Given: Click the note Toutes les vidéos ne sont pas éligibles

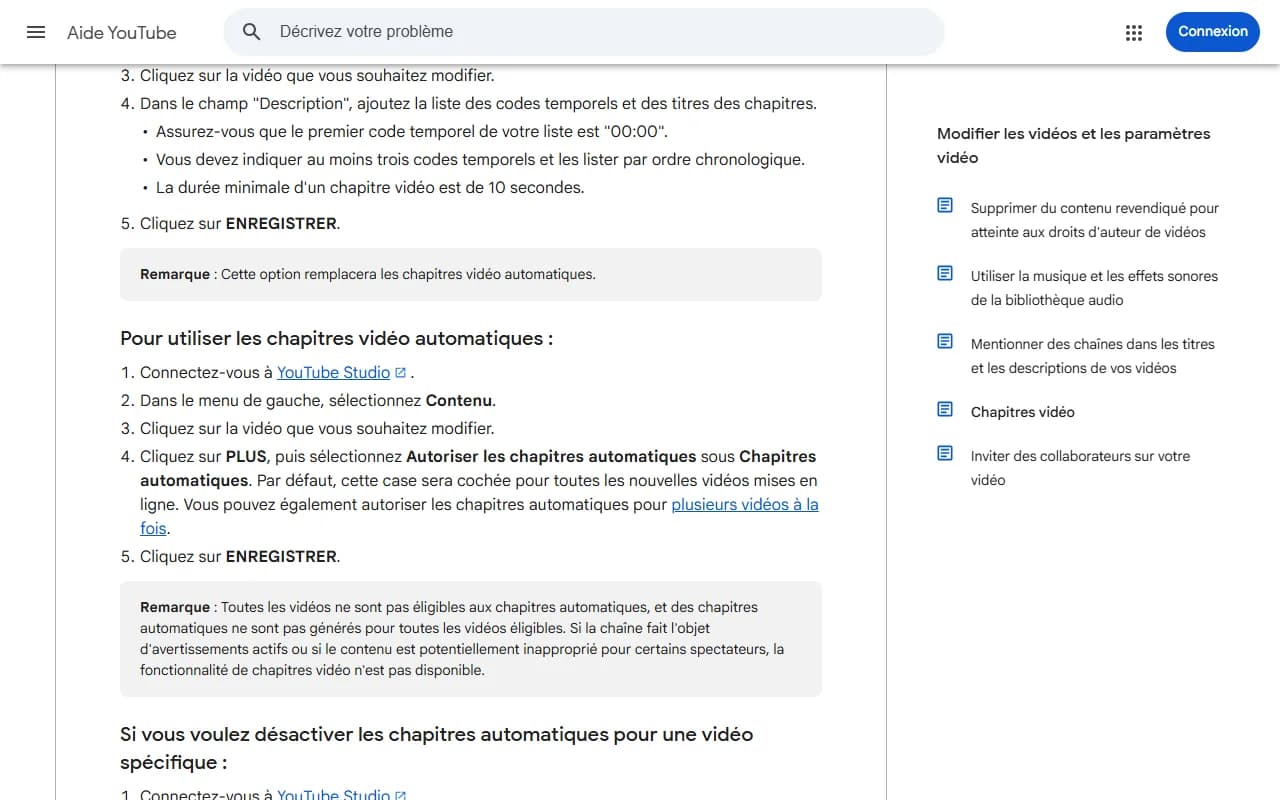Looking at the screenshot, I should tap(471, 639).
